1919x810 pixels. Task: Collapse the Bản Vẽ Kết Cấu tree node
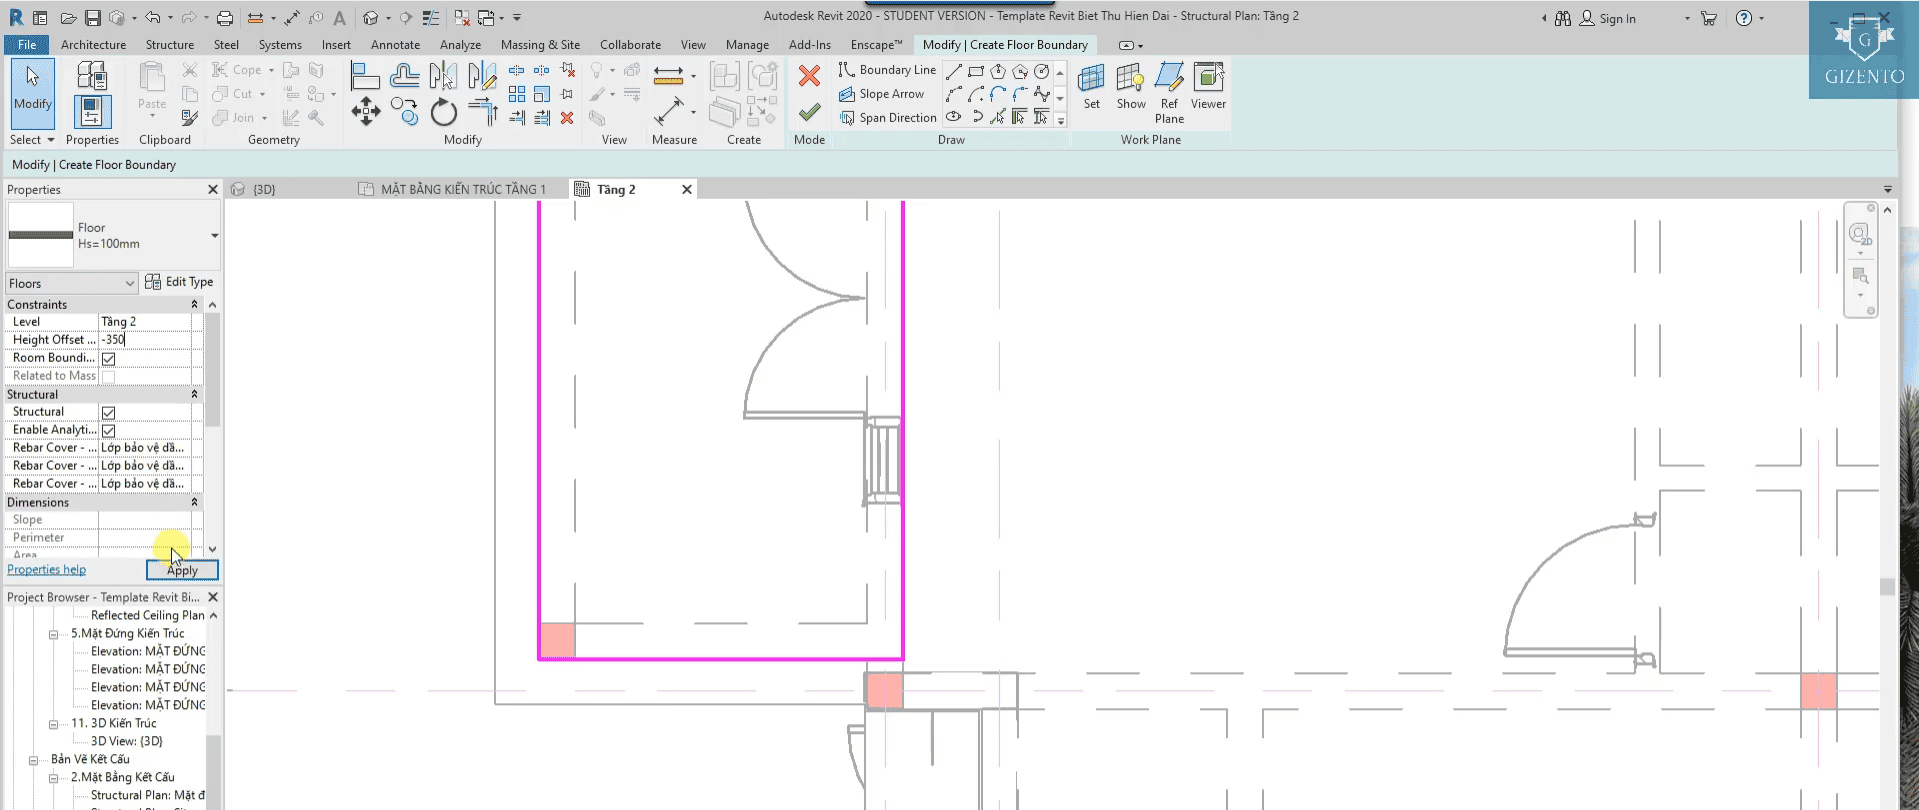[33, 760]
